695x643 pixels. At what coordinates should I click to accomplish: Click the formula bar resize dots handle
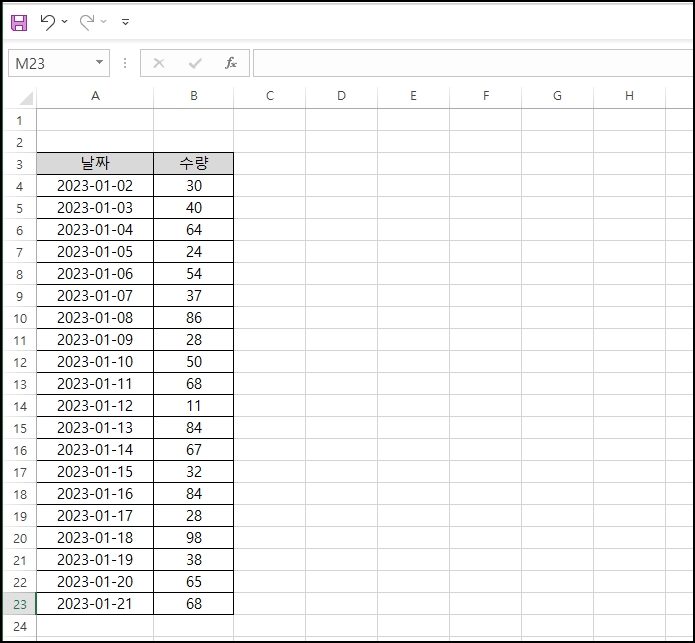click(x=125, y=63)
